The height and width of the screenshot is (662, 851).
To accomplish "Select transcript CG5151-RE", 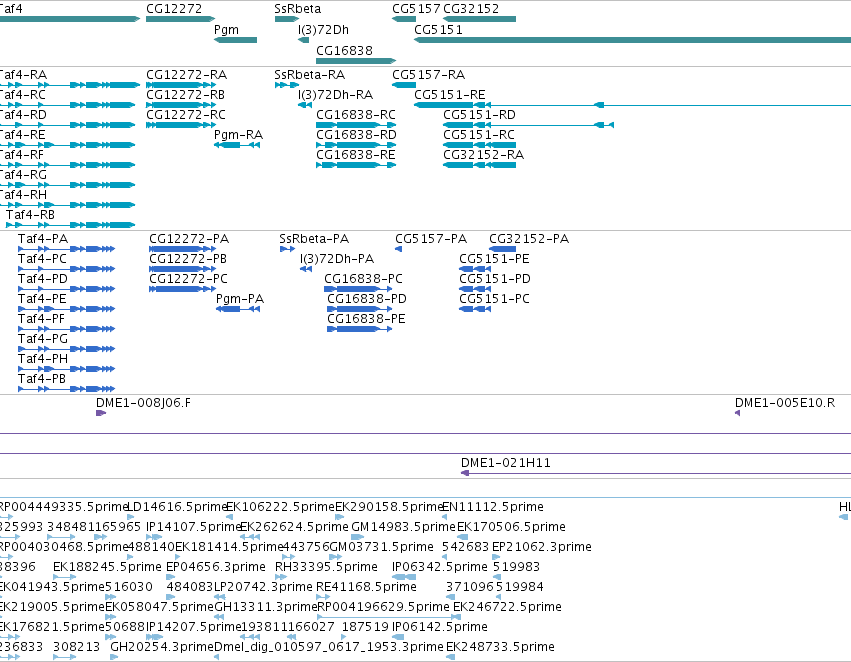I will coord(632,105).
